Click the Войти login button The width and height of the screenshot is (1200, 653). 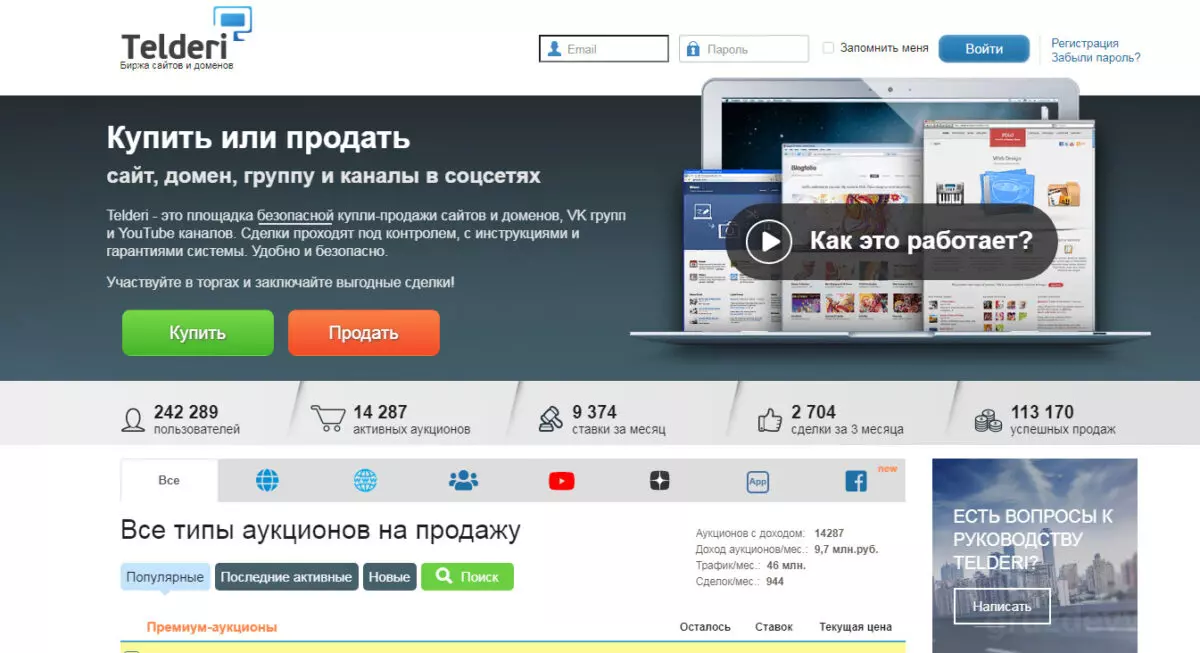(984, 49)
